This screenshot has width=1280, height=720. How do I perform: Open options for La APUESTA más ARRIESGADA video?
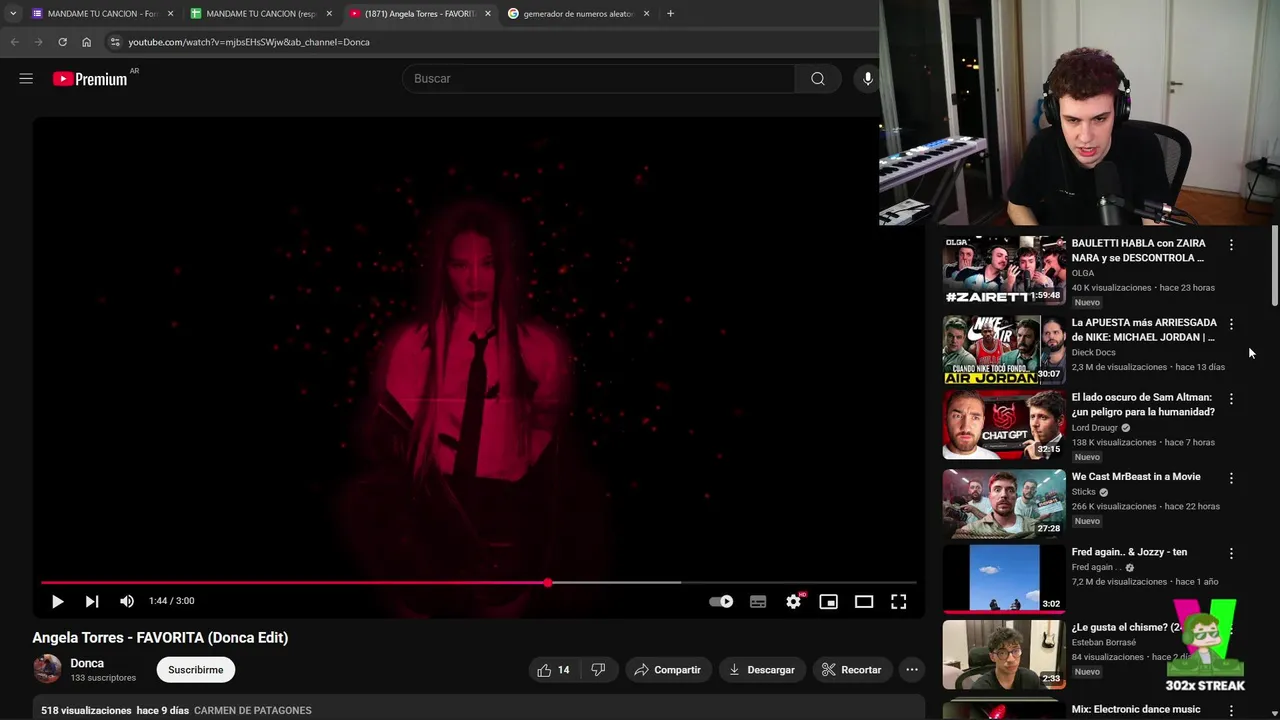[x=1231, y=324]
